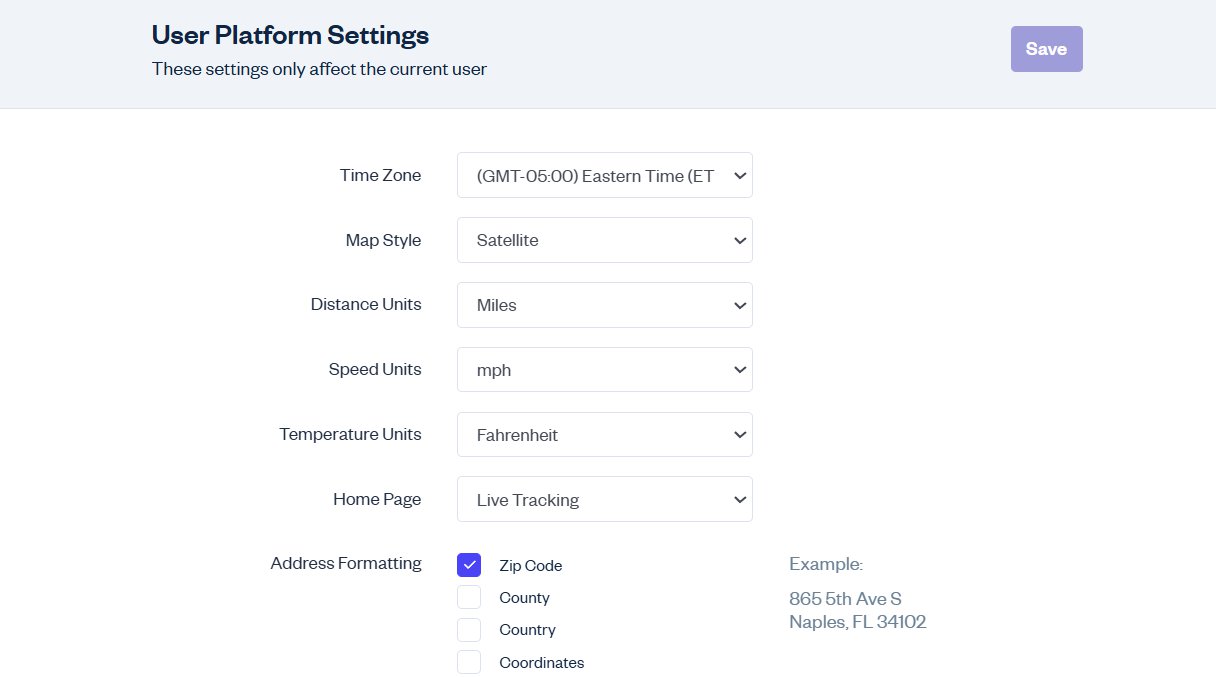The width and height of the screenshot is (1216, 677).
Task: Click the Temperature Units label
Action: point(350,434)
